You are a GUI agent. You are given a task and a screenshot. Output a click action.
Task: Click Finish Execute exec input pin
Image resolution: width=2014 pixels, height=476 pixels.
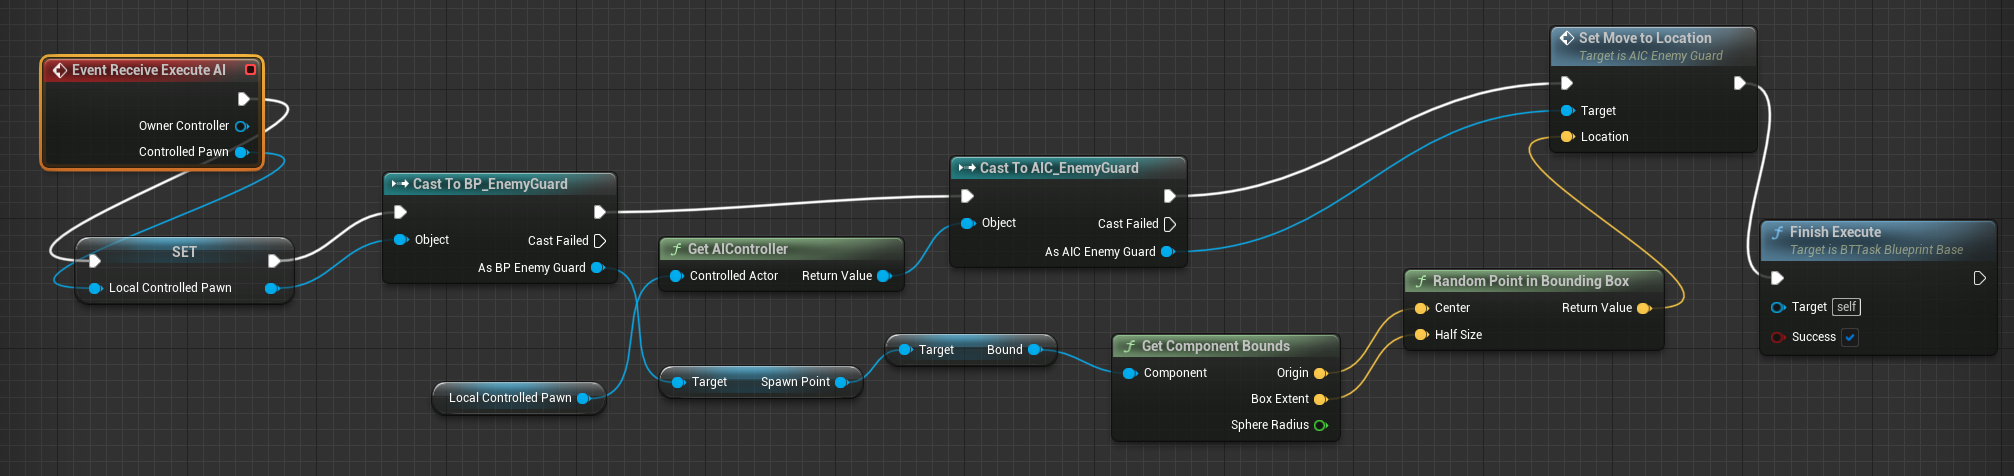point(1777,278)
